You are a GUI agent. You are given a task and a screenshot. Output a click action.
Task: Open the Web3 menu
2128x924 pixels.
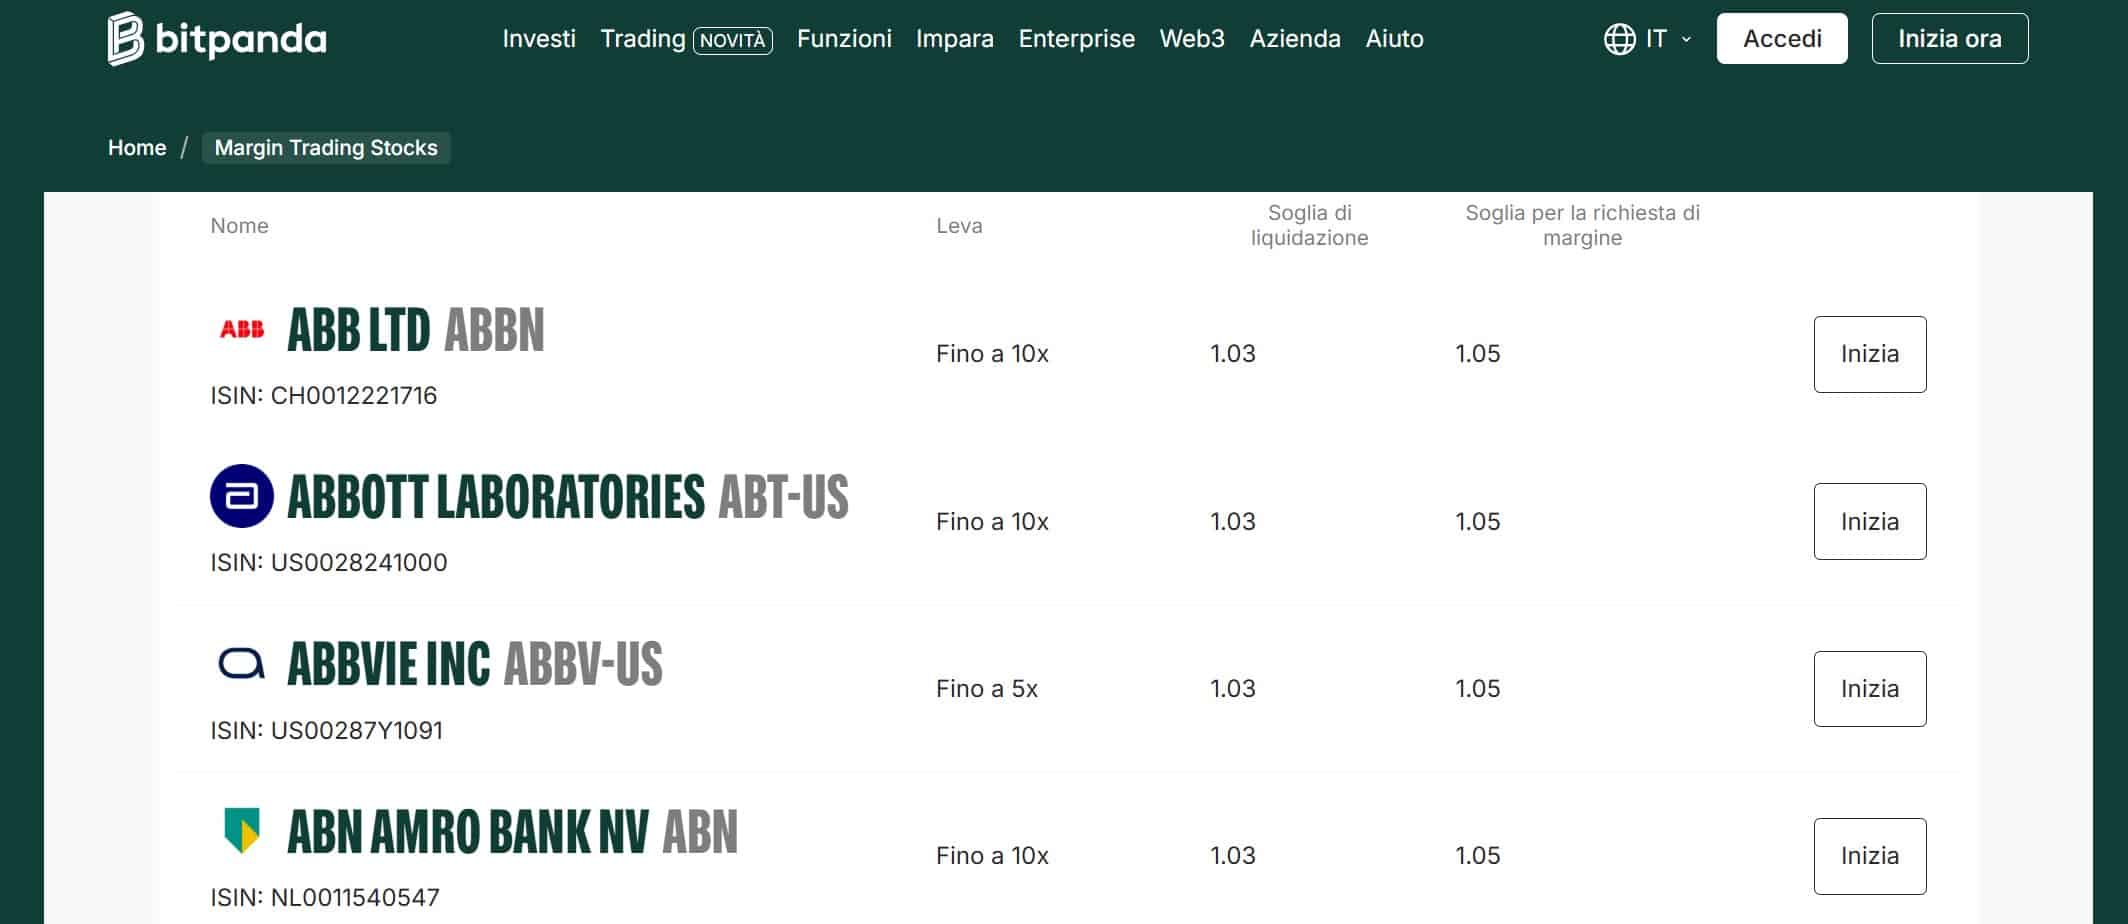click(x=1192, y=39)
